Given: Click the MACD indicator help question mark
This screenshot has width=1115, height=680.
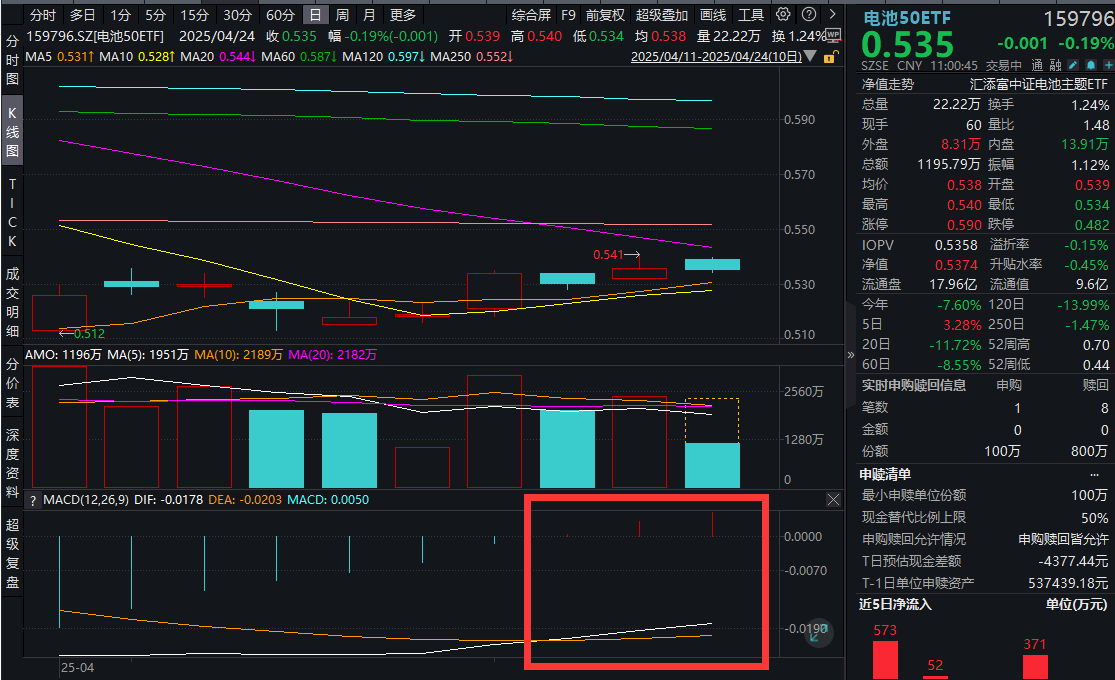Looking at the screenshot, I should (32, 500).
